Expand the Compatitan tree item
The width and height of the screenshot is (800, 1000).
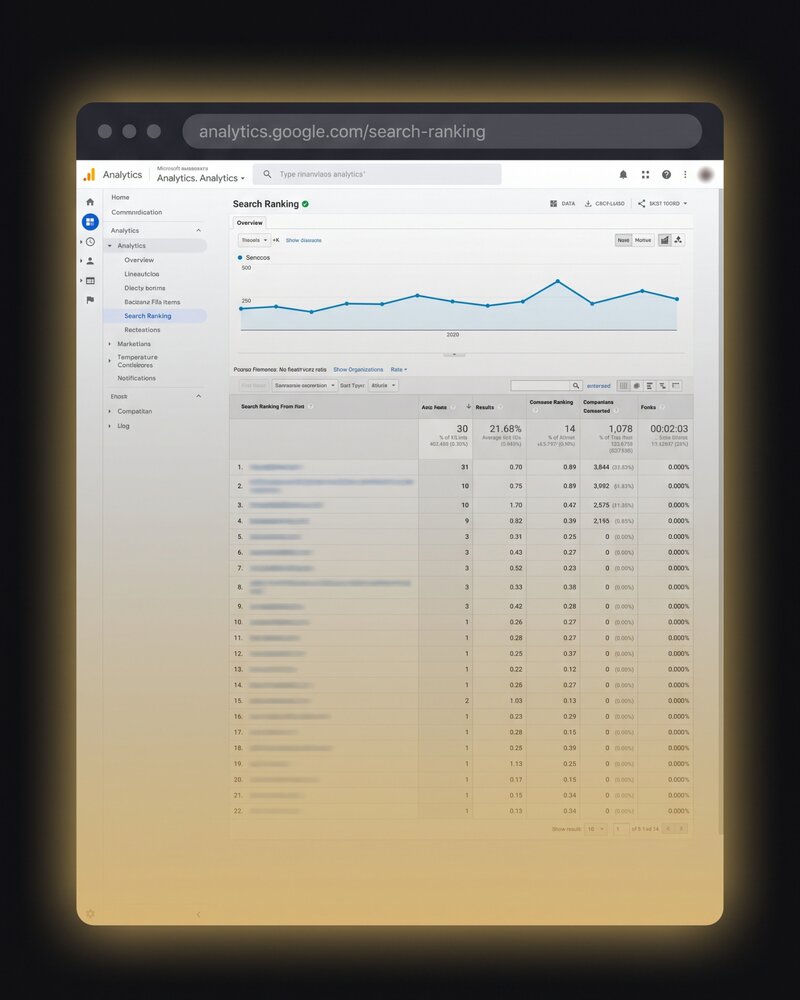point(110,411)
